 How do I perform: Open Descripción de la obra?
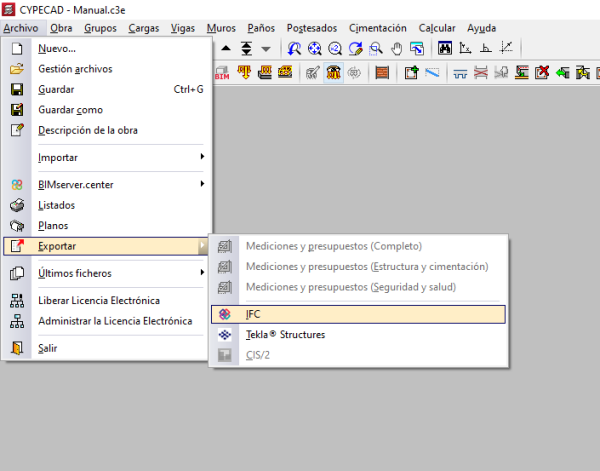106,130
